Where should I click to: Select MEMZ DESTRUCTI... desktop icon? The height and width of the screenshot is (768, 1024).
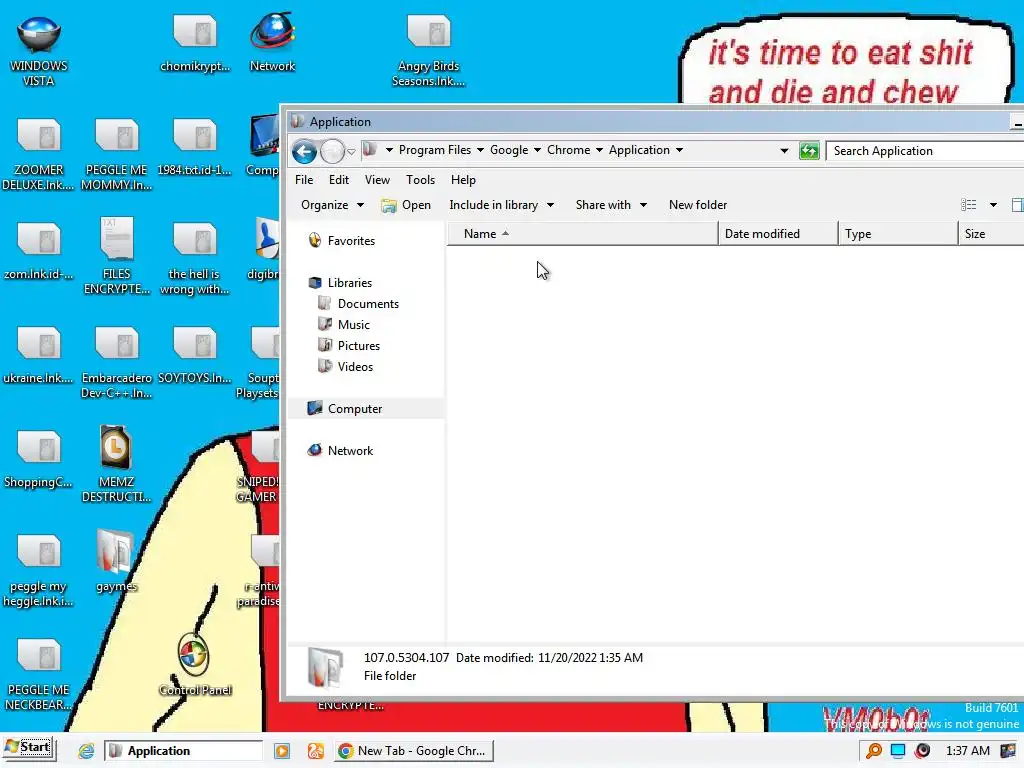[116, 464]
